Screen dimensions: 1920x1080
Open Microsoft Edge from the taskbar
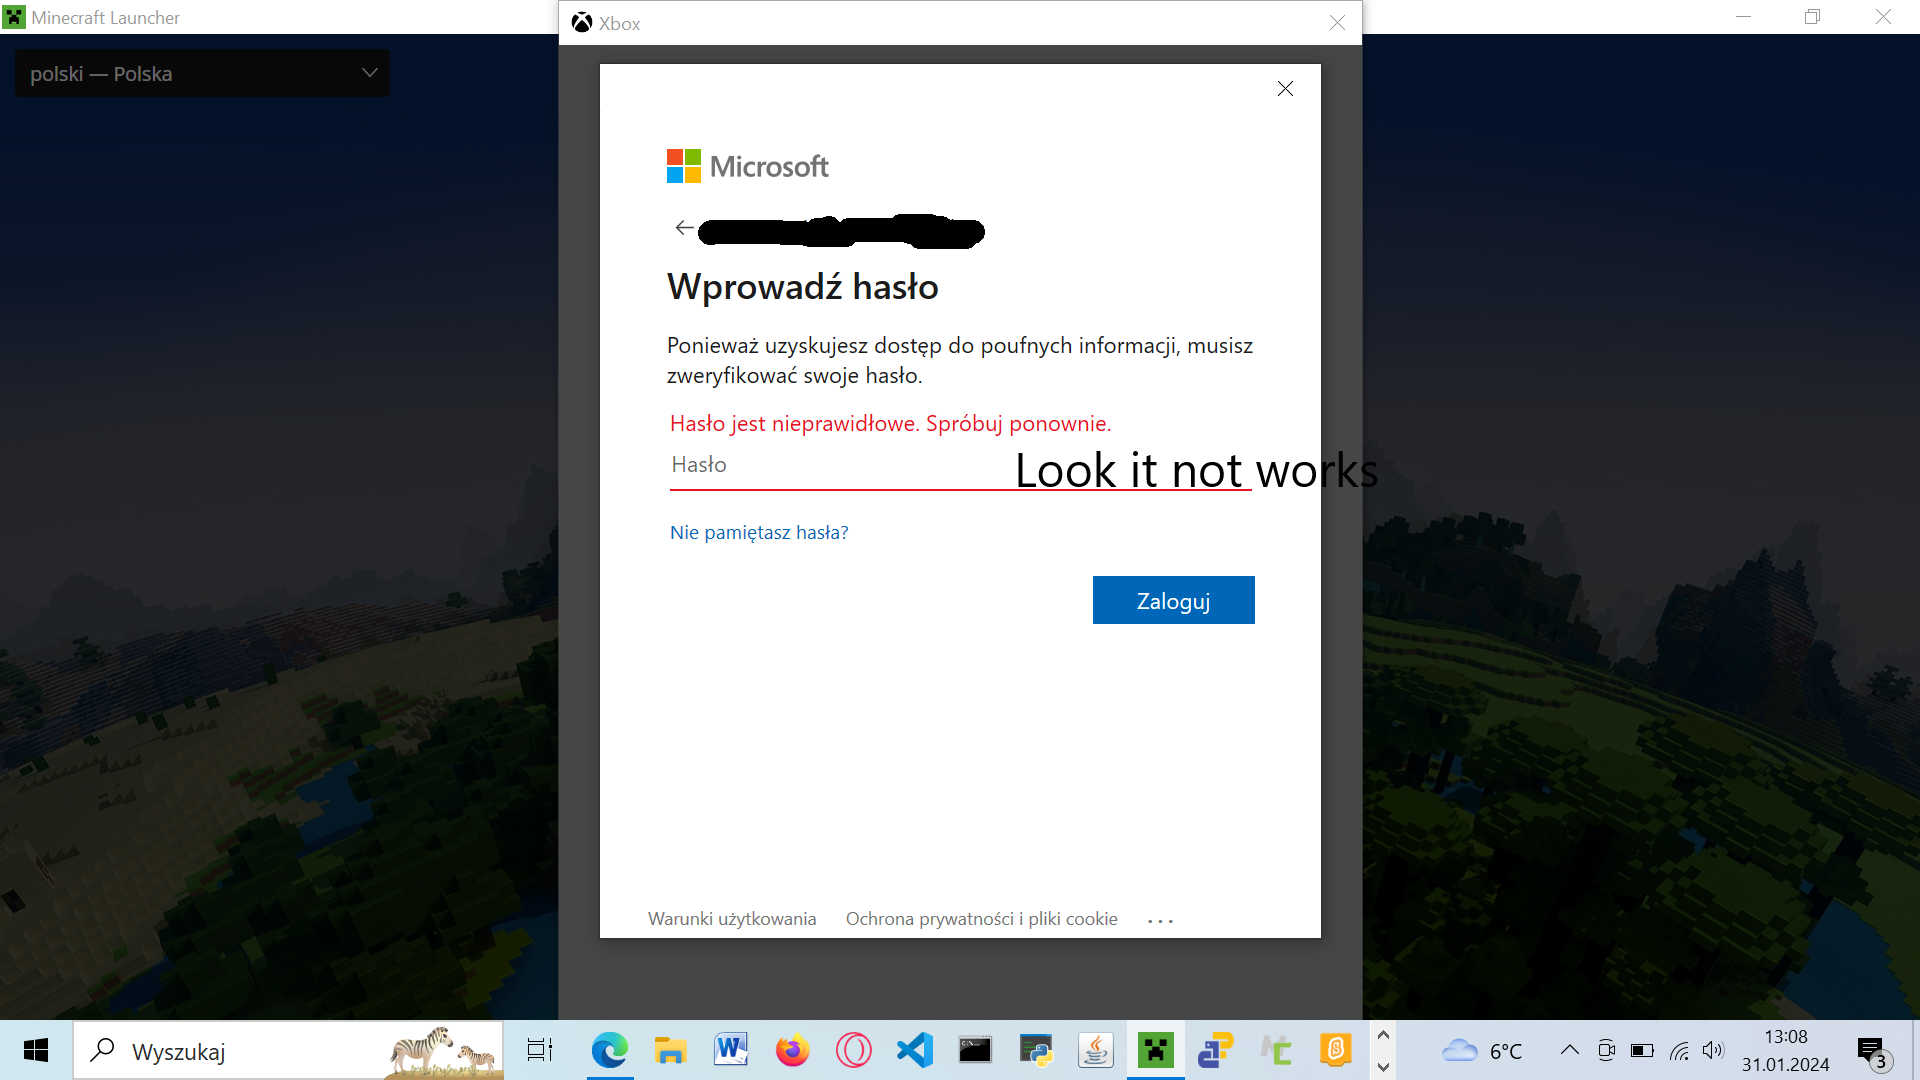(609, 1050)
